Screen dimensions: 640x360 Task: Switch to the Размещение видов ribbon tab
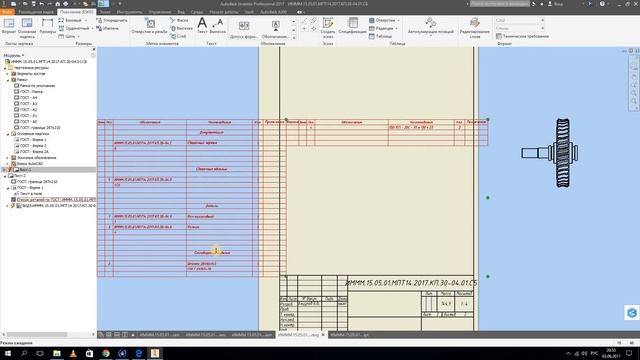click(x=36, y=12)
